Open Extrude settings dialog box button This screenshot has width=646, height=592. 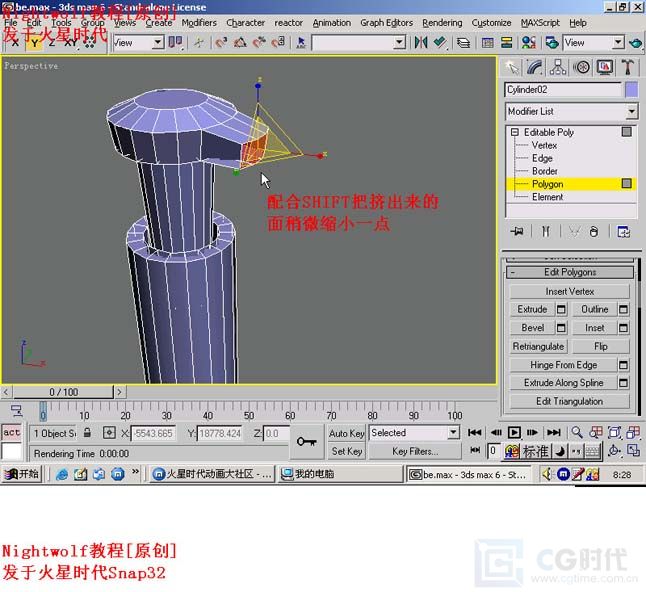[x=561, y=309]
